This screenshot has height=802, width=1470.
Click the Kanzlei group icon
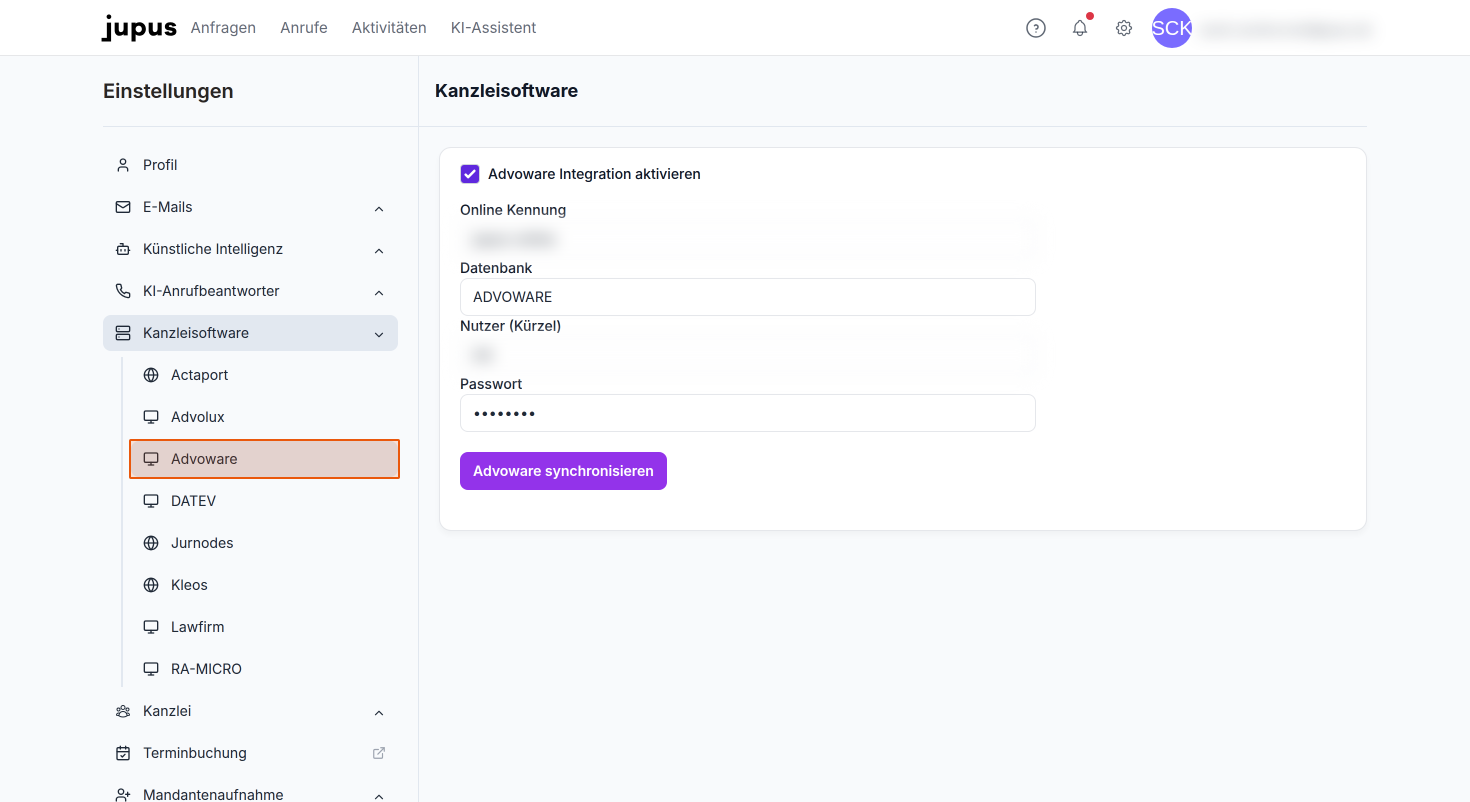[123, 711]
